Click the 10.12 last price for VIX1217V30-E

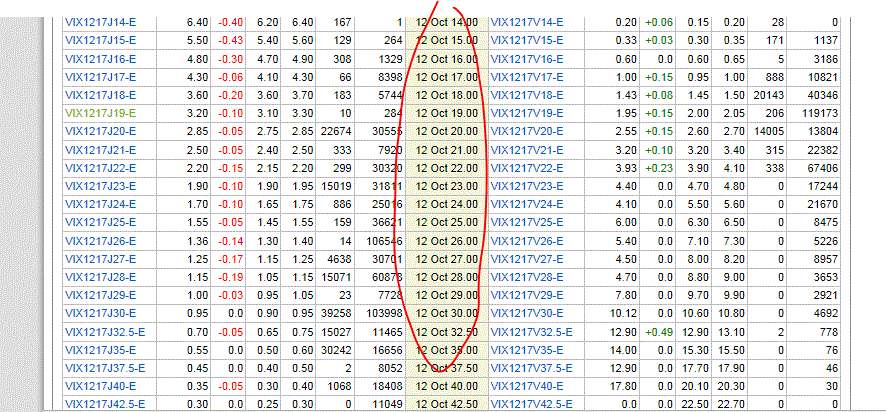(x=626, y=314)
